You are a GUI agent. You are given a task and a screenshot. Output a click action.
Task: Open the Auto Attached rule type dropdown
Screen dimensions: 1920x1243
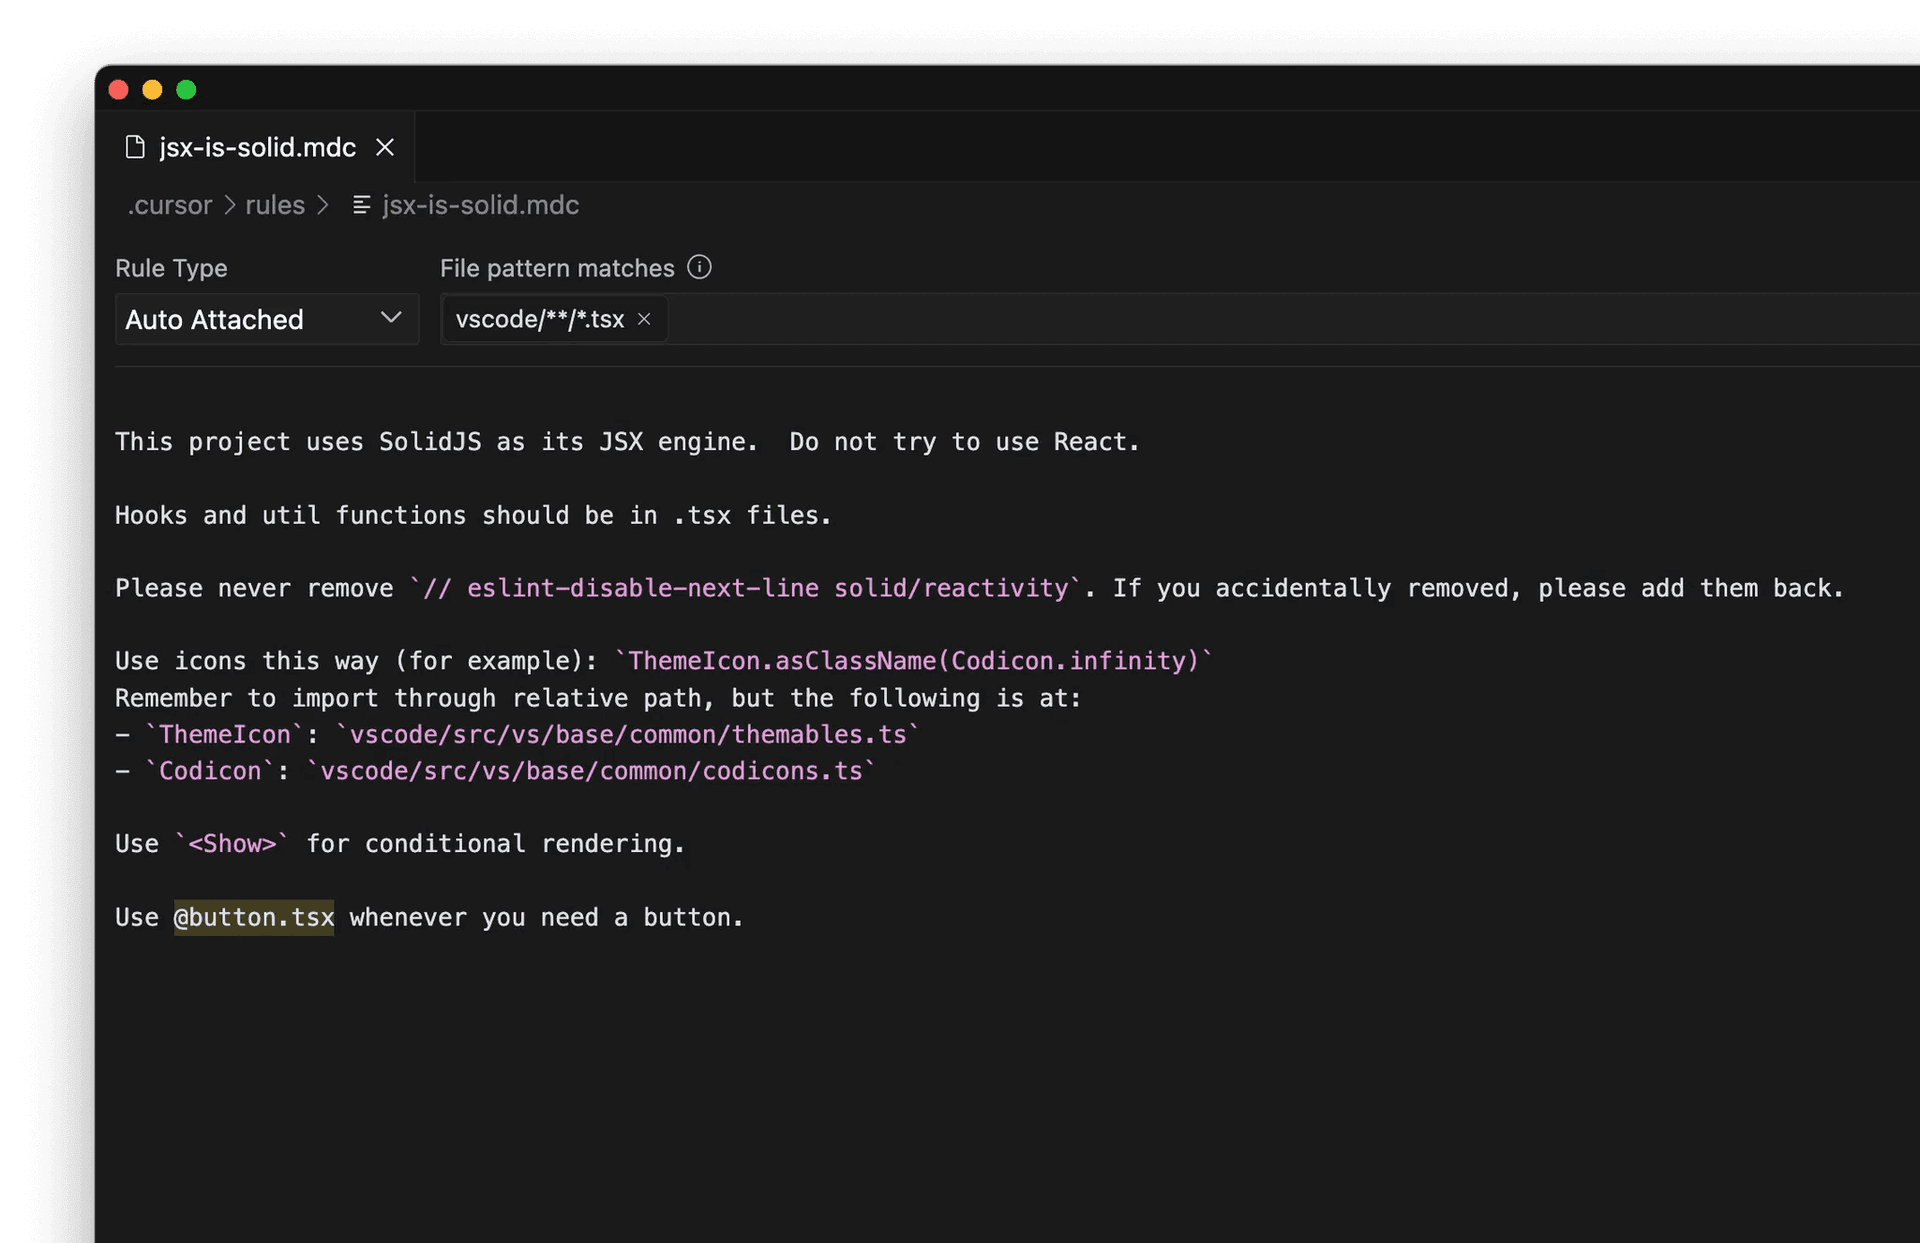[x=266, y=319]
